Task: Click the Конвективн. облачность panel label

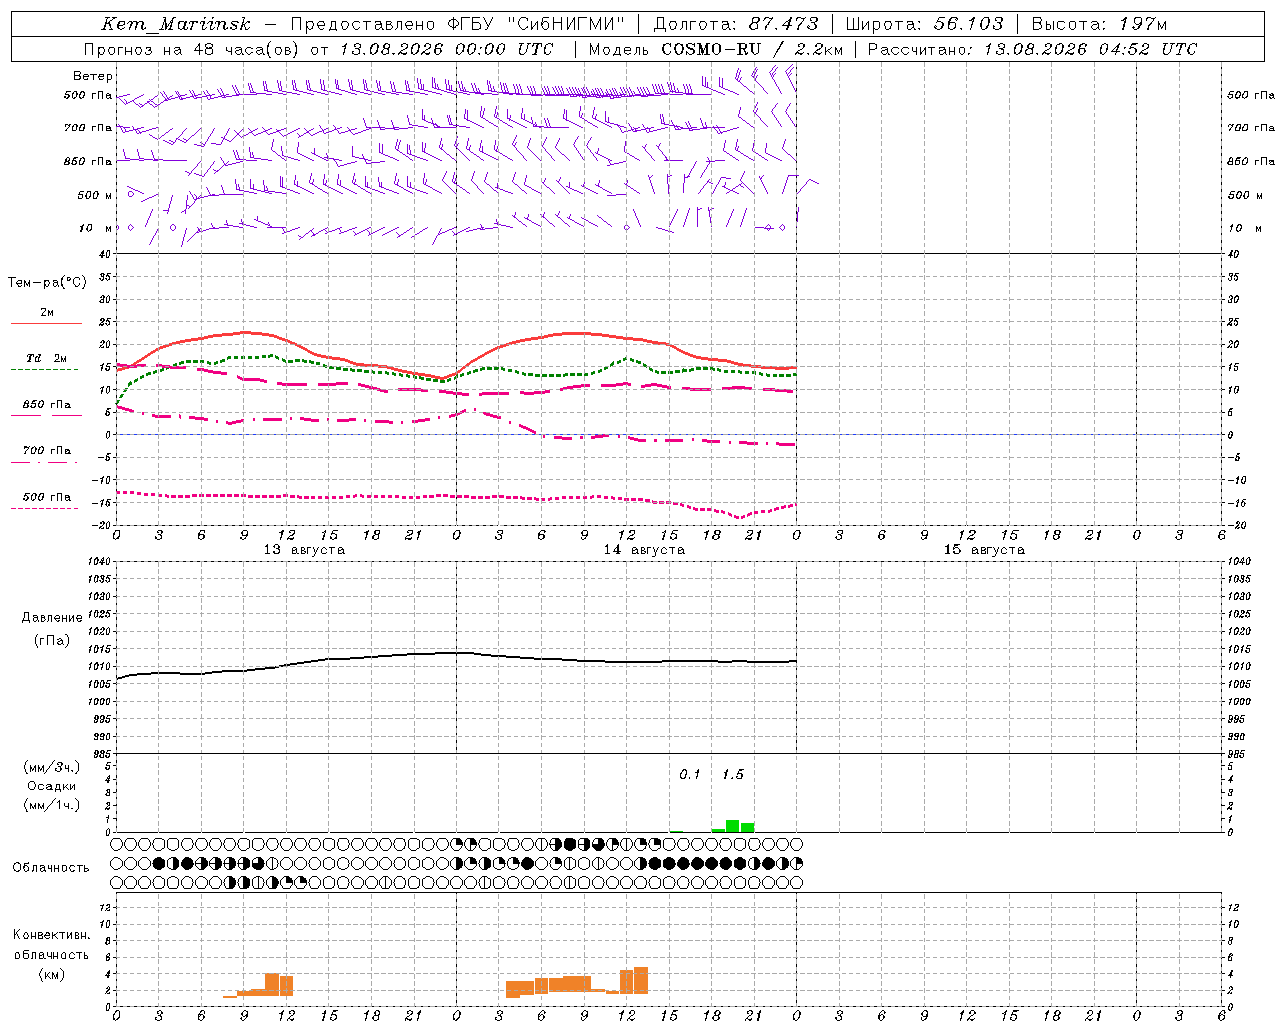Action: click(x=51, y=955)
